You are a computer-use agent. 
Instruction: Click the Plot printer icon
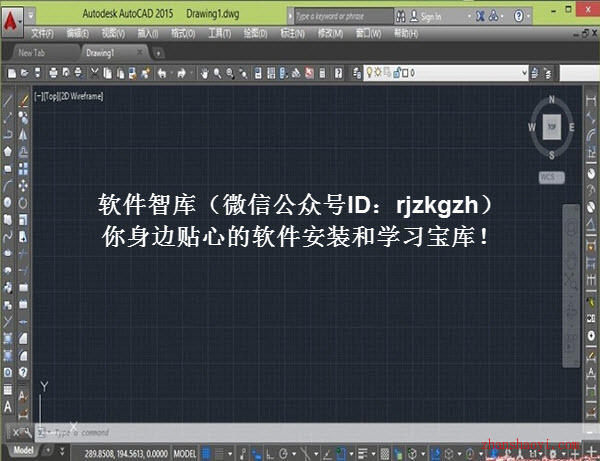(x=53, y=73)
